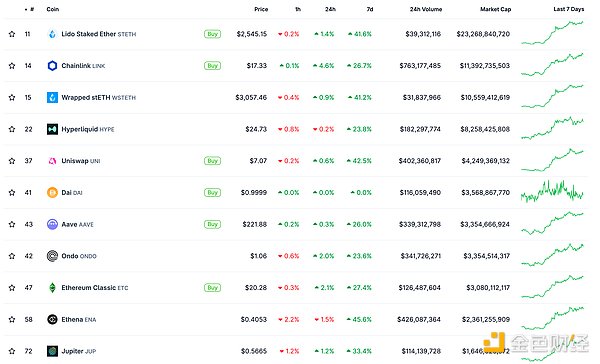Click the Hyperliquid coin logo
This screenshot has height=364, width=600.
(52, 129)
